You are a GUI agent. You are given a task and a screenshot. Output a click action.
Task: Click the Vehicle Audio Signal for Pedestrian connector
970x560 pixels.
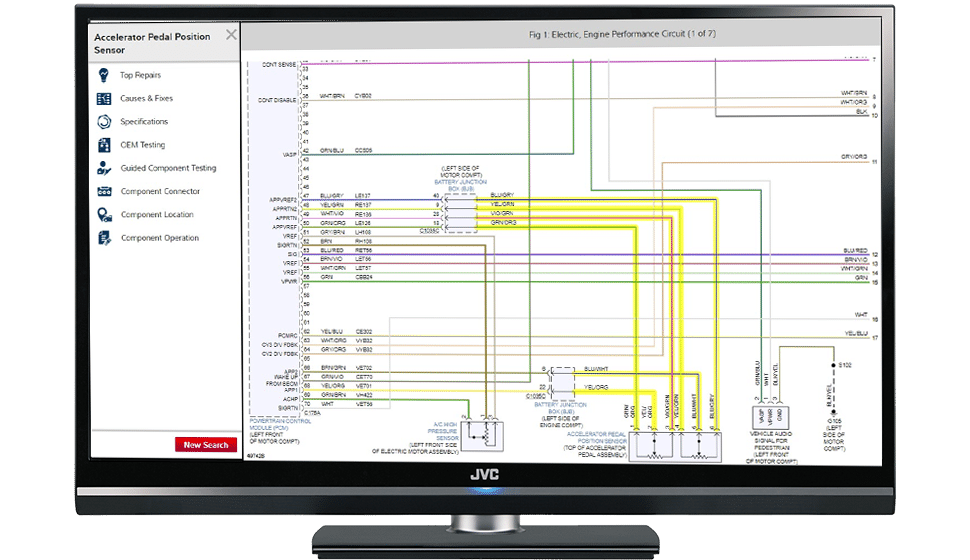click(x=770, y=416)
